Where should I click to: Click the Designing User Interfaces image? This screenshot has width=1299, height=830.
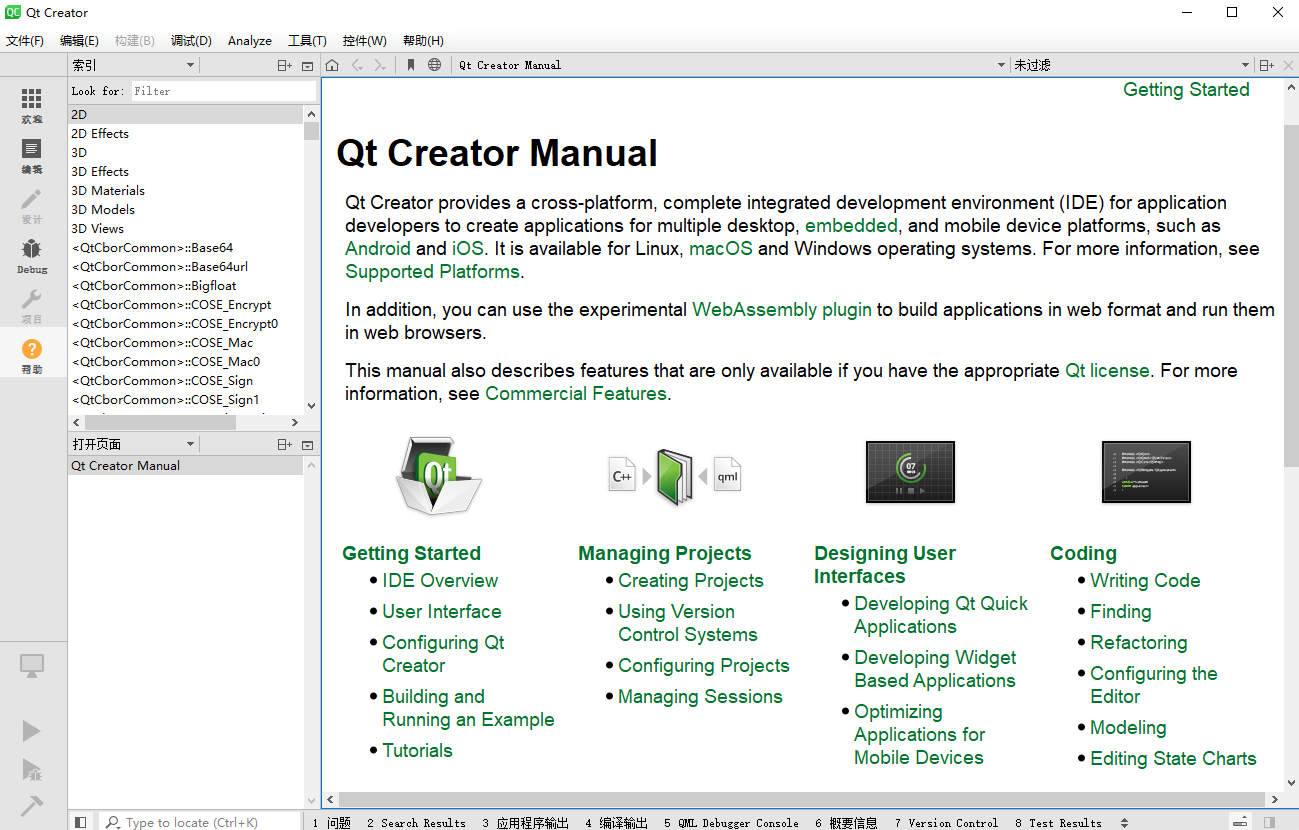[x=910, y=472]
